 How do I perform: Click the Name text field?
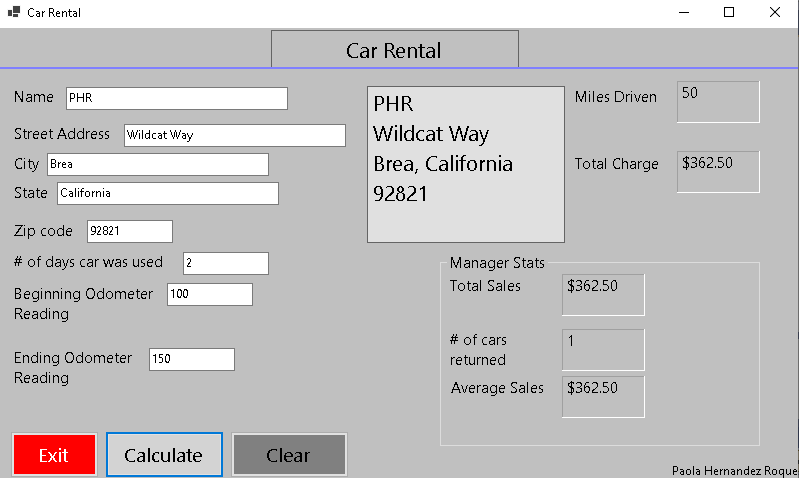point(177,98)
